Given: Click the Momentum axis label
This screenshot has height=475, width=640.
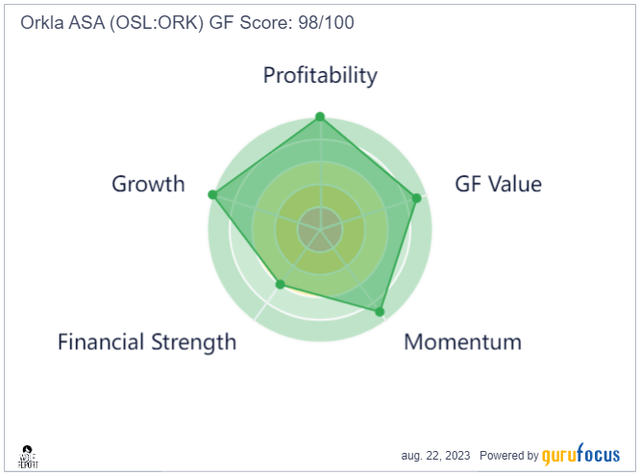Looking at the screenshot, I should click(462, 342).
